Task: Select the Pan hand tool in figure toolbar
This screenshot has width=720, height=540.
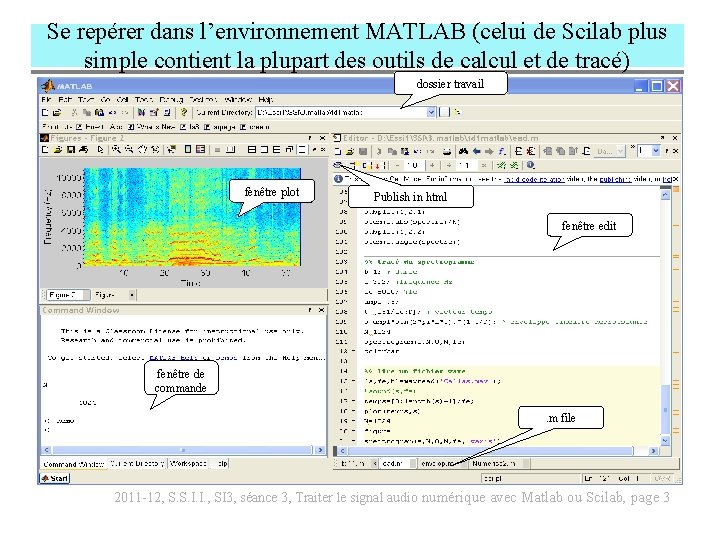Action: [x=143, y=150]
